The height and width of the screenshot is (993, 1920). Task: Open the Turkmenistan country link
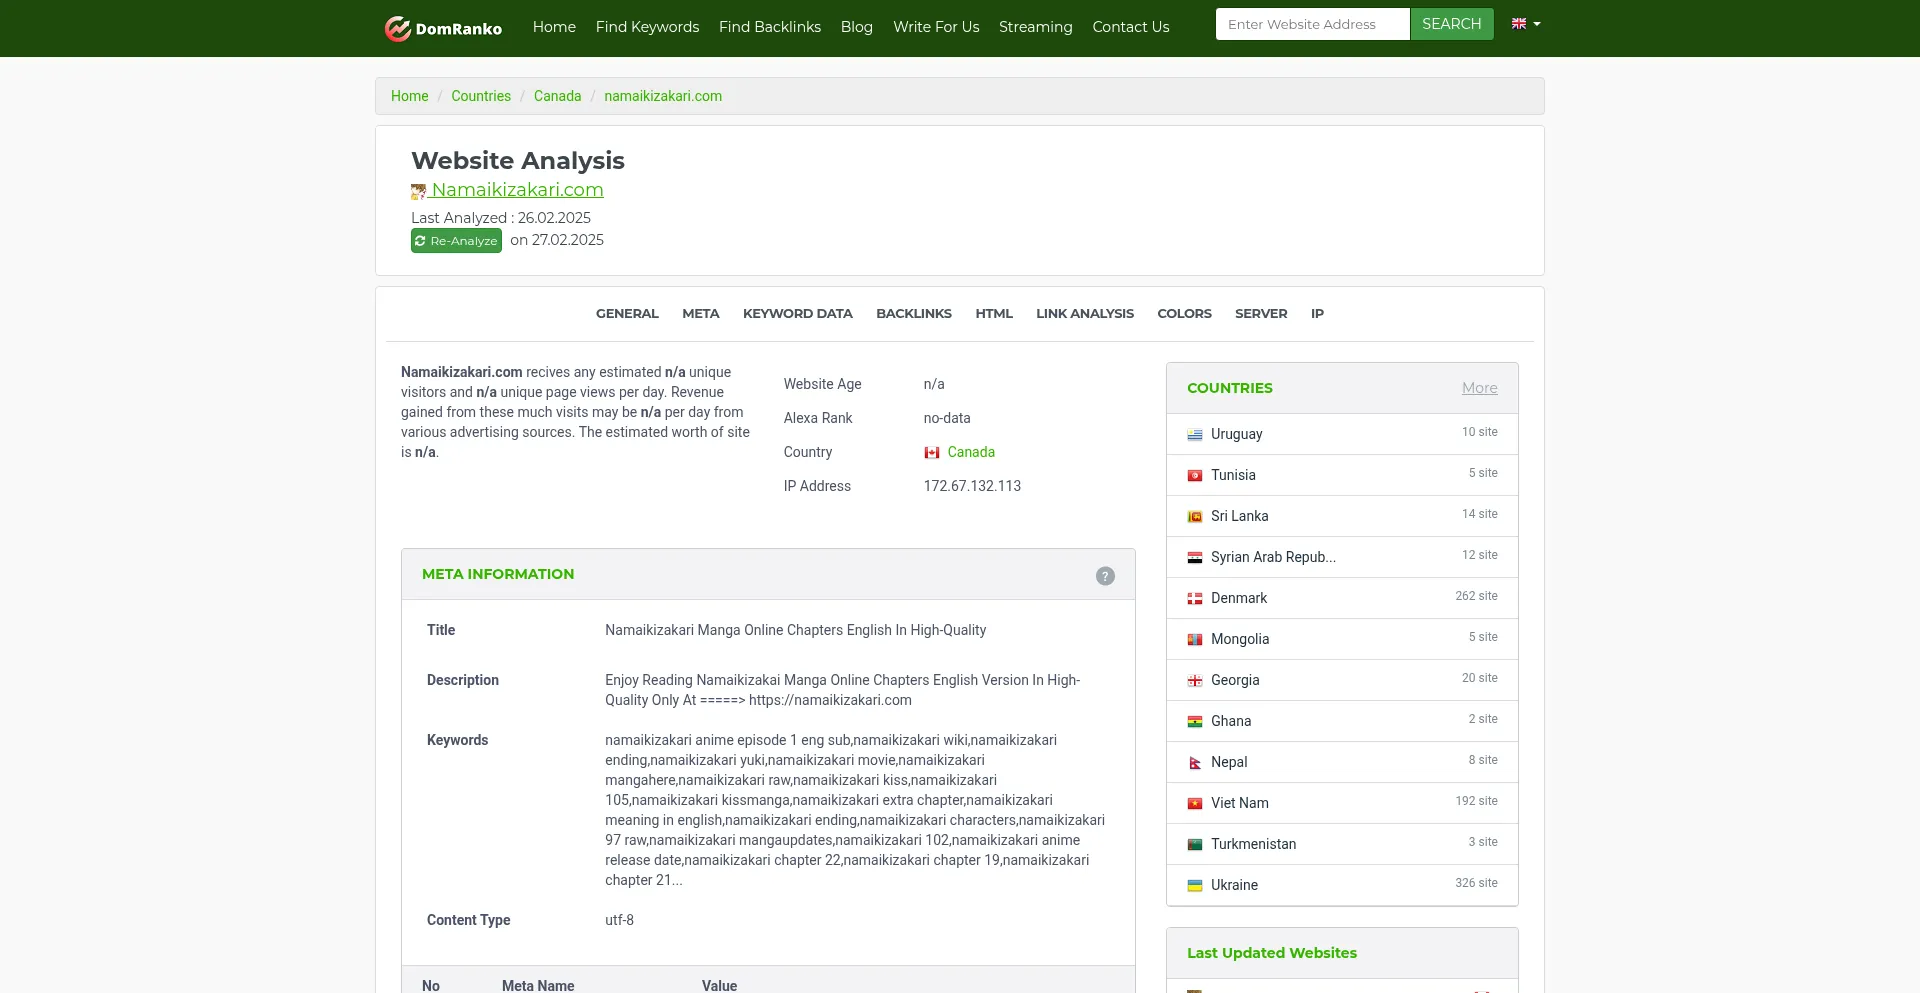coord(1253,844)
